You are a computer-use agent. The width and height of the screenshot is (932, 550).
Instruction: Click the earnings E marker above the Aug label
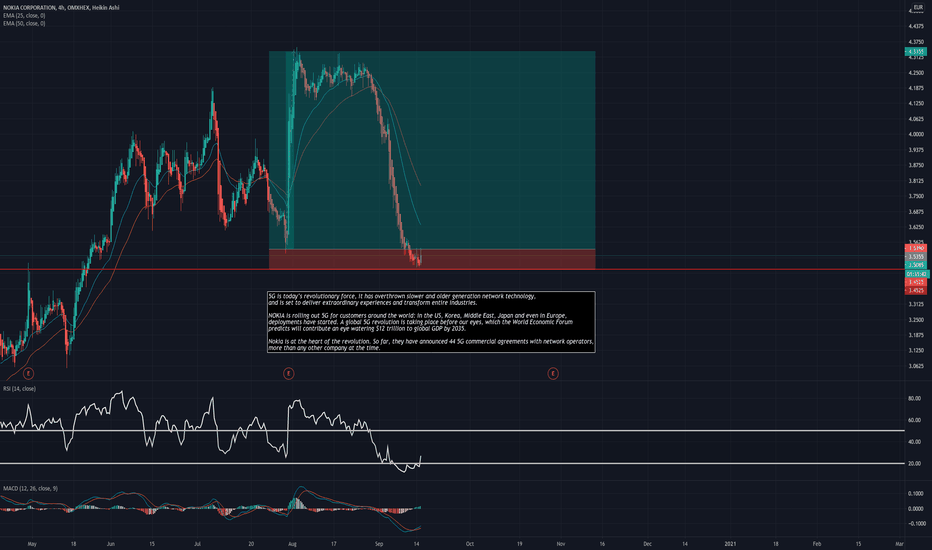[x=288, y=373]
